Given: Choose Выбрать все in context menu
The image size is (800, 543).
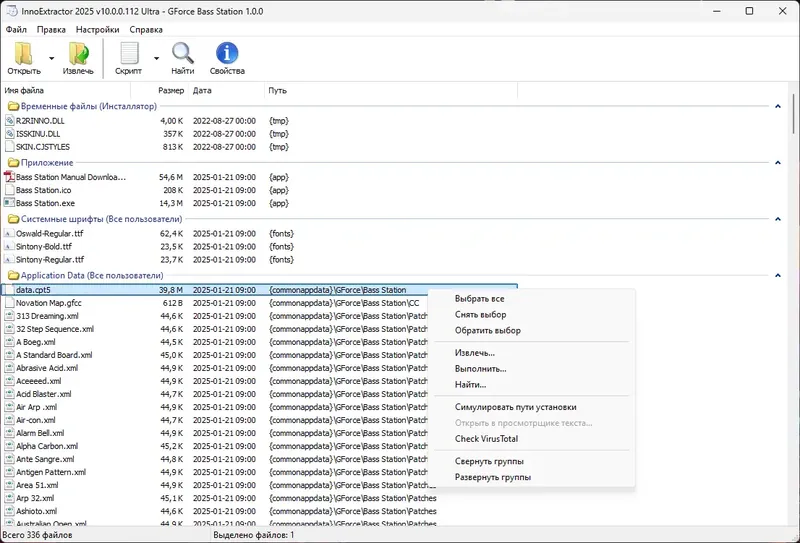Looking at the screenshot, I should 480,299.
